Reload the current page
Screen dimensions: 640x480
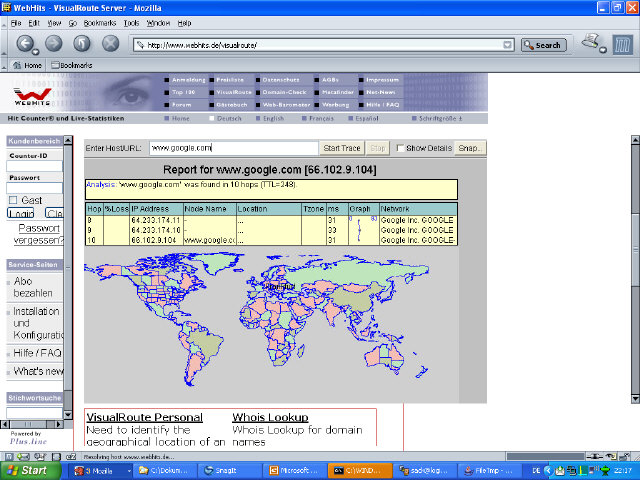pos(82,44)
